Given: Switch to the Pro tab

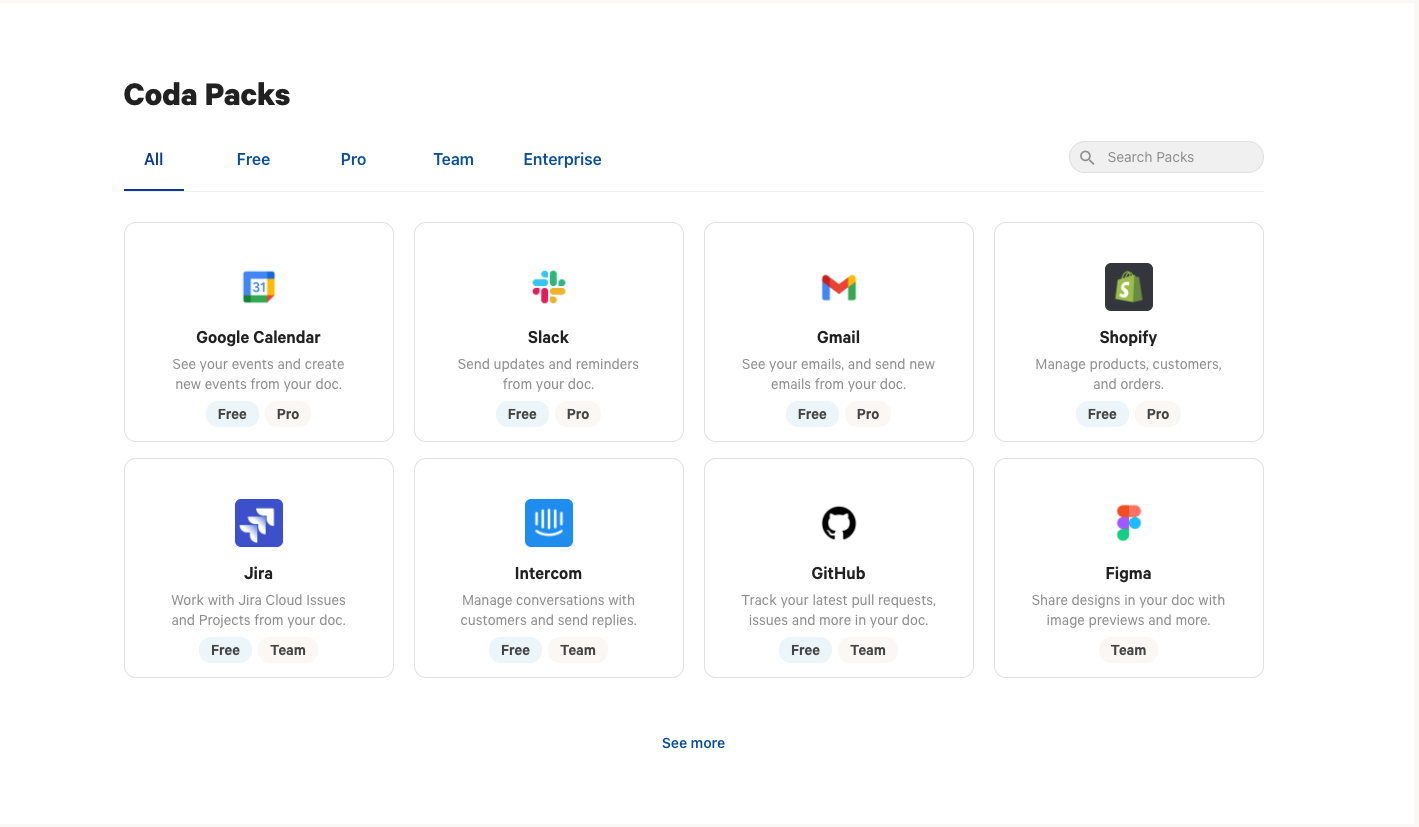Looking at the screenshot, I should click(354, 159).
